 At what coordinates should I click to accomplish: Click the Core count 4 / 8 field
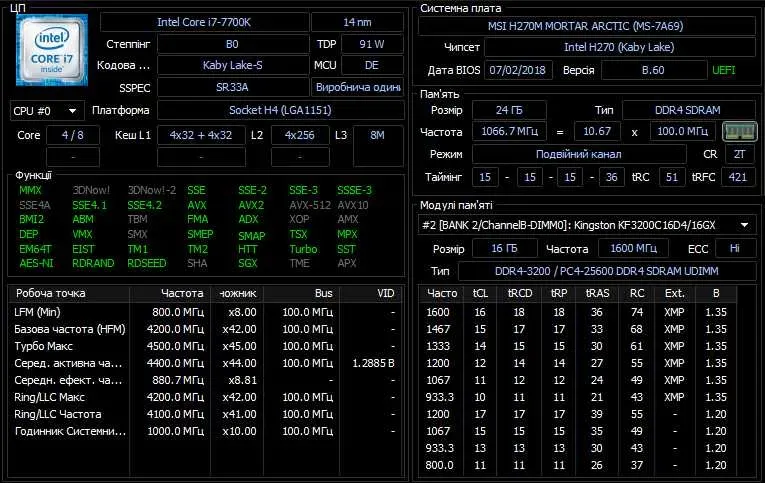[x=73, y=135]
